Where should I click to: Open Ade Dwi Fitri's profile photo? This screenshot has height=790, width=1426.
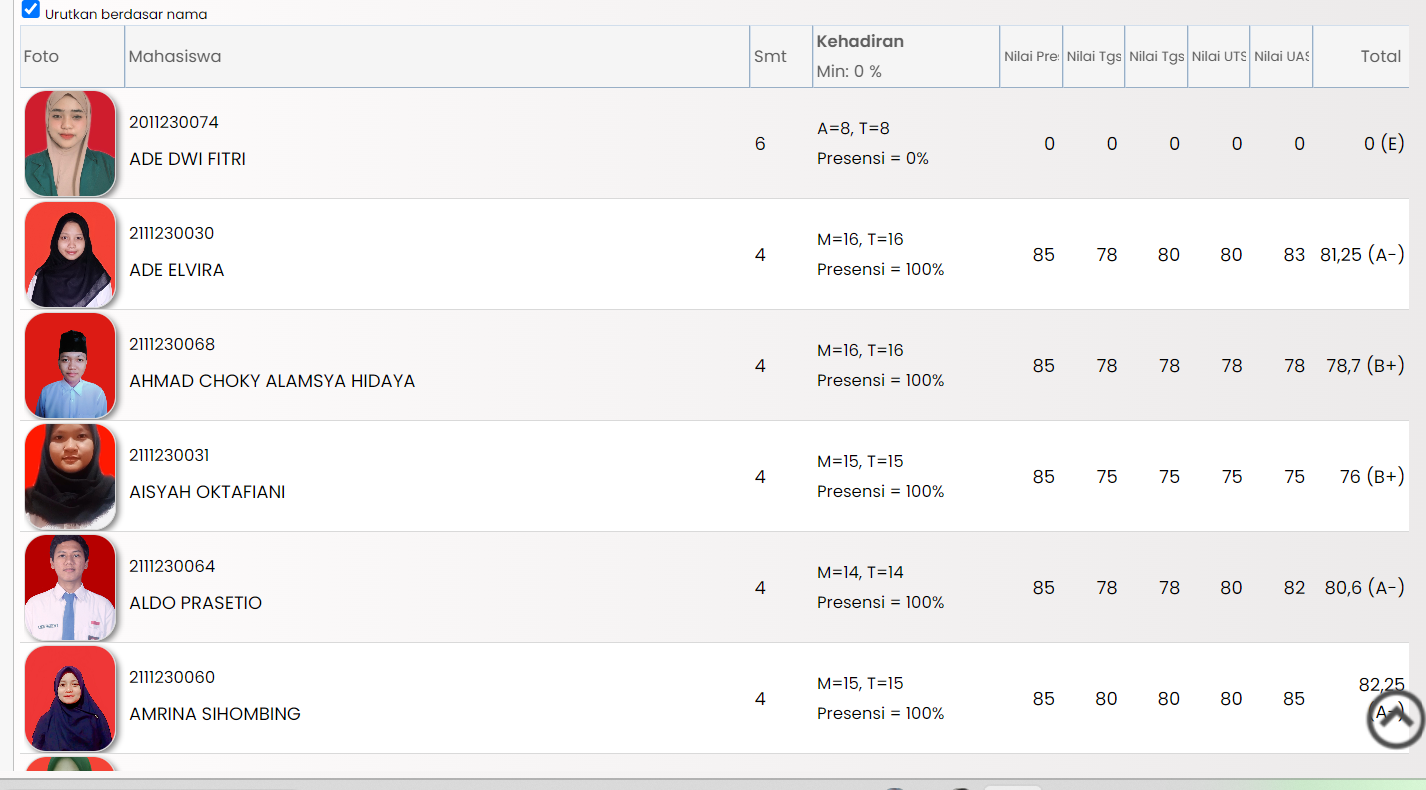tap(70, 144)
